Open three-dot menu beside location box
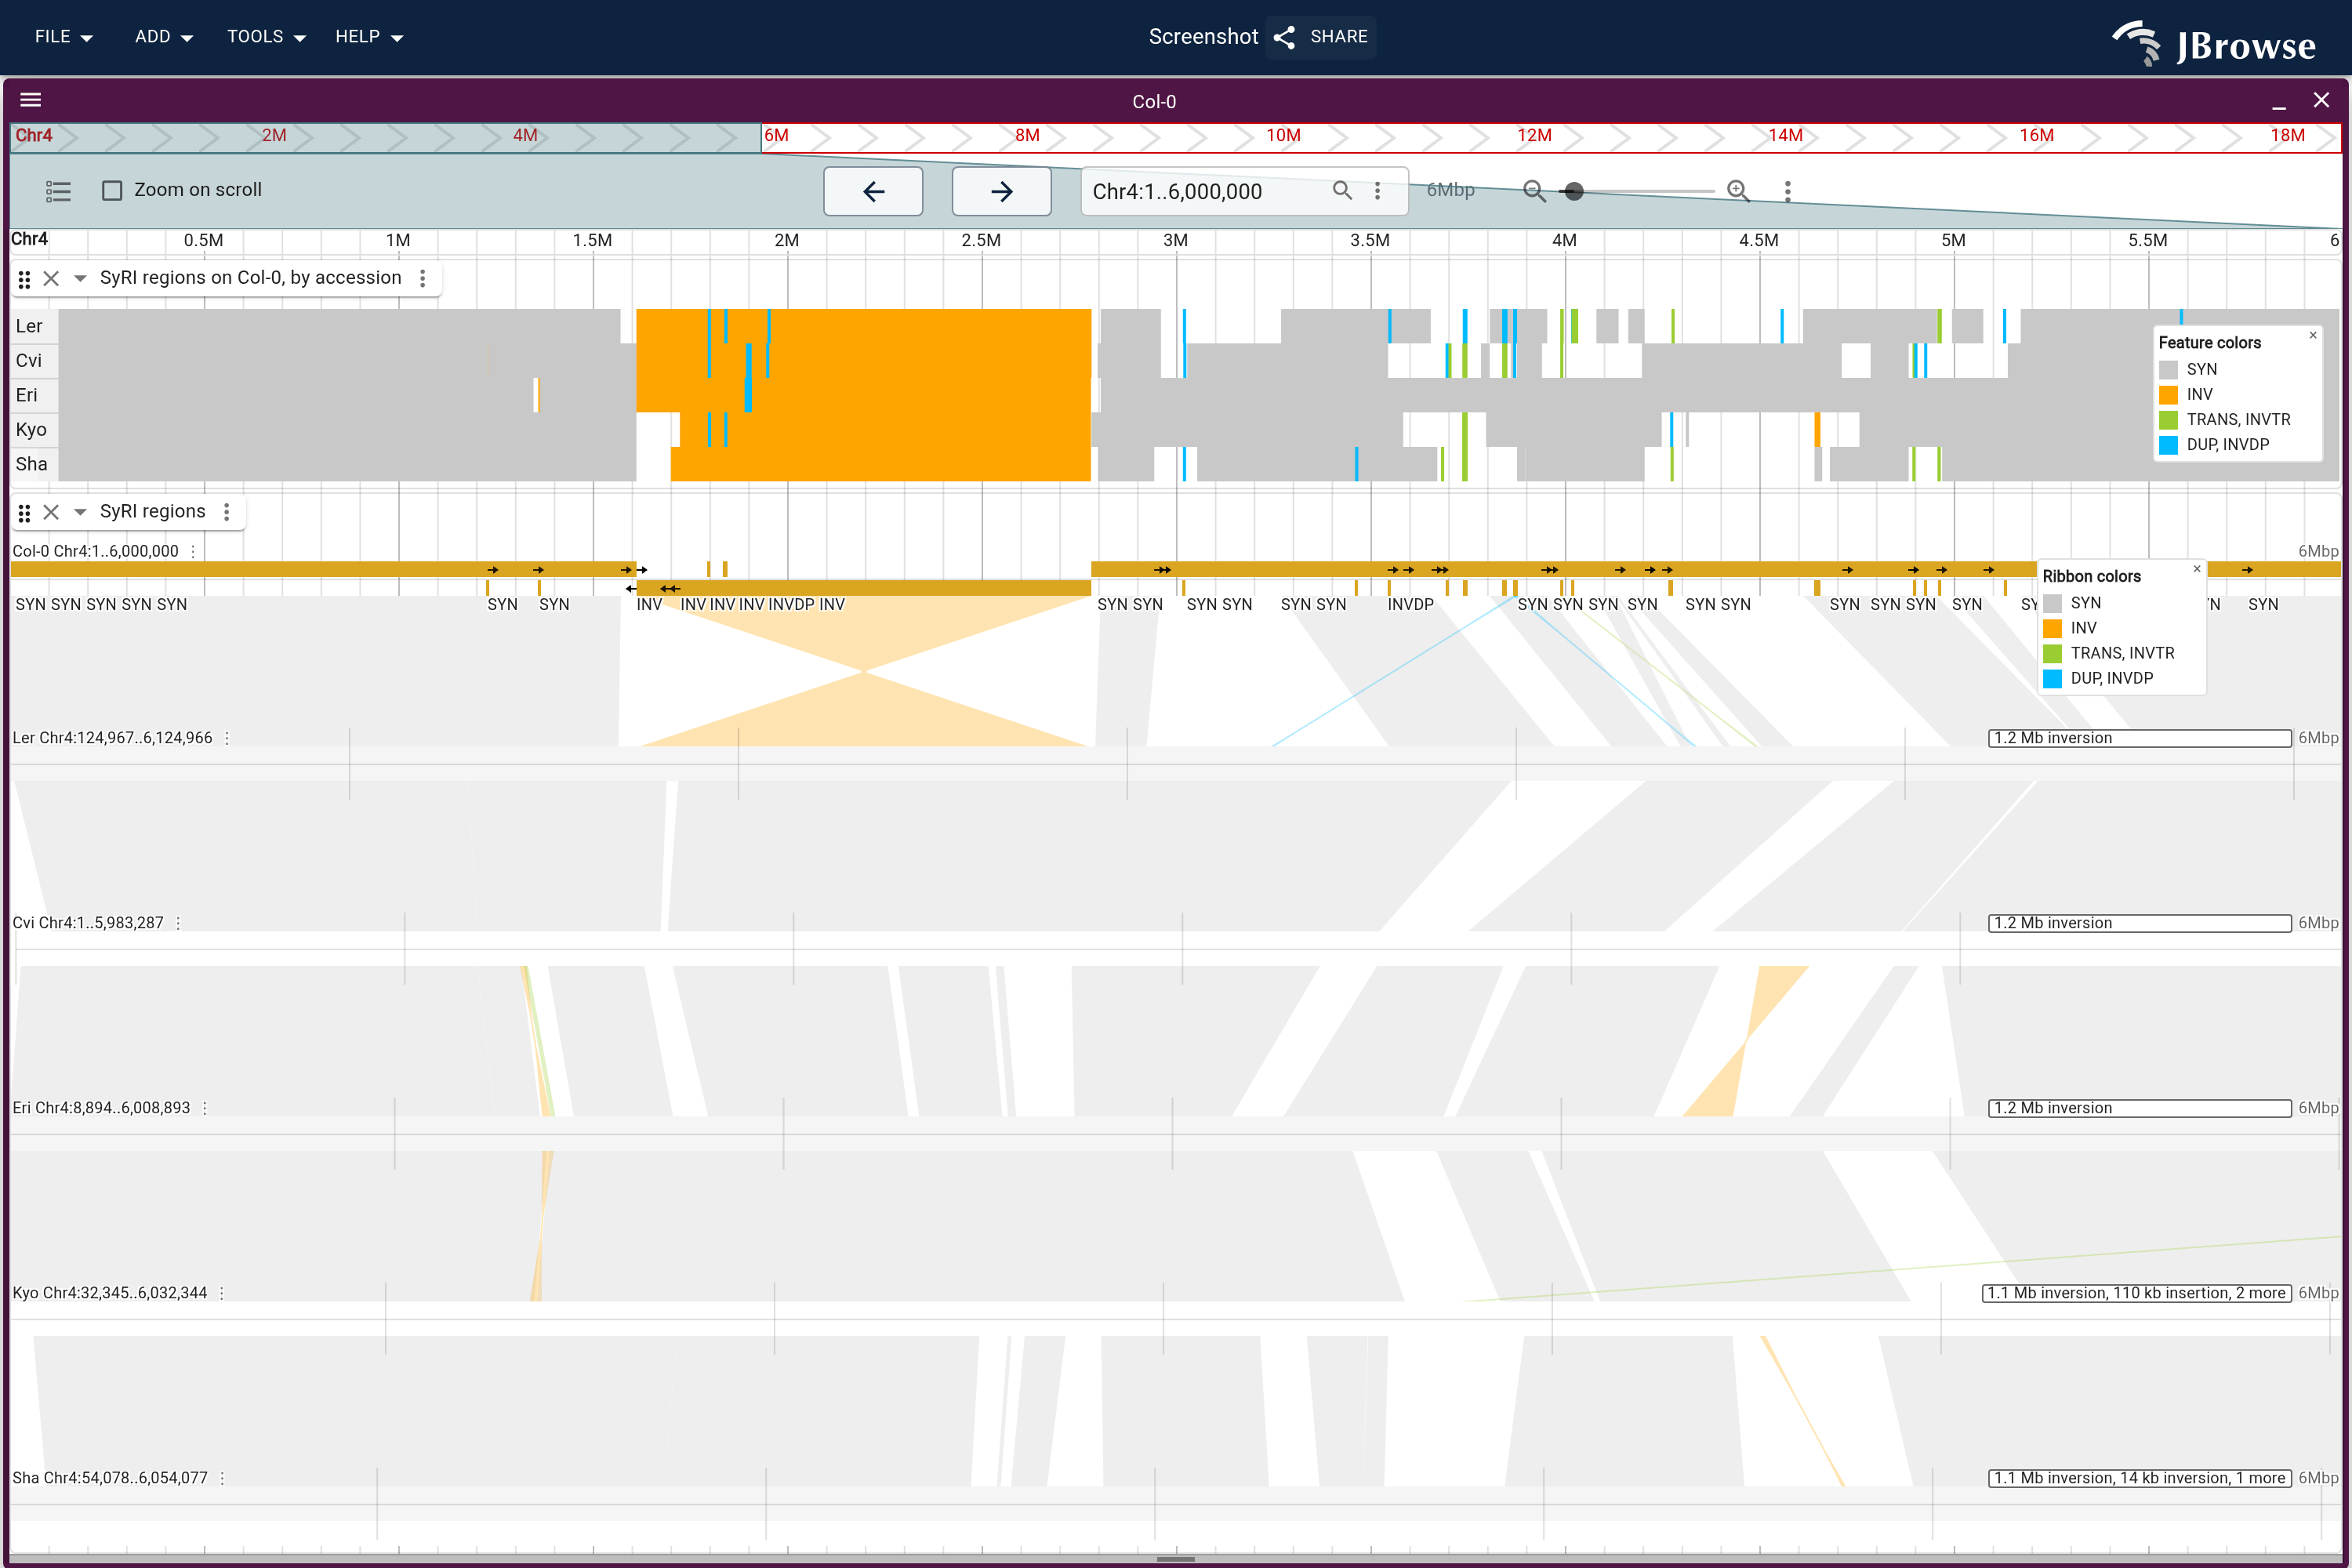 [x=1377, y=190]
